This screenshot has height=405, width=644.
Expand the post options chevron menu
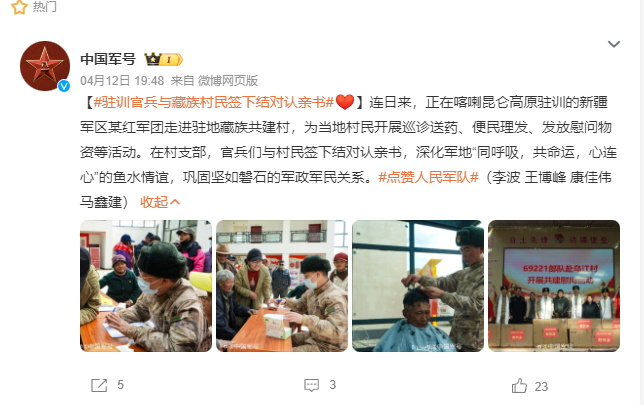614,44
